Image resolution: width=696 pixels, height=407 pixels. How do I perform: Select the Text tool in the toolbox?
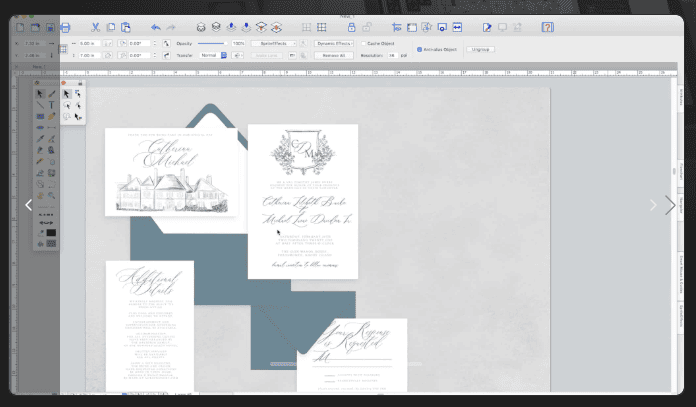(x=51, y=105)
